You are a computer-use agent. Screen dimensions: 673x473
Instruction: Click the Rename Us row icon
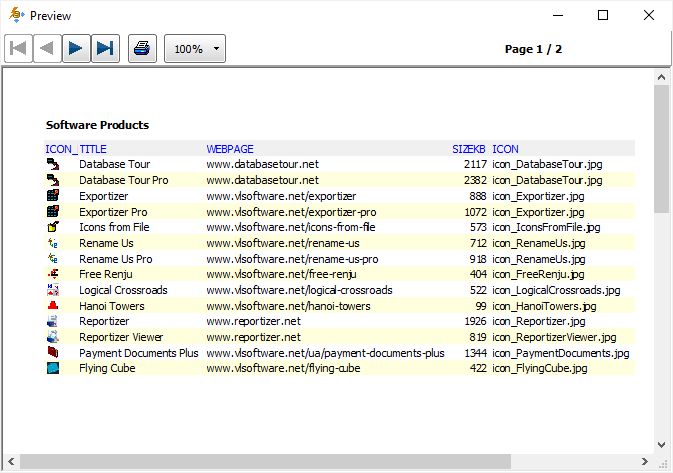point(53,243)
